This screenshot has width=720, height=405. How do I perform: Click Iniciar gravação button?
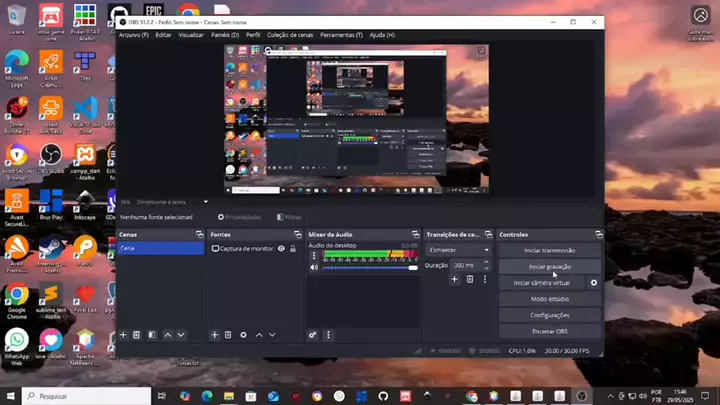tap(550, 267)
